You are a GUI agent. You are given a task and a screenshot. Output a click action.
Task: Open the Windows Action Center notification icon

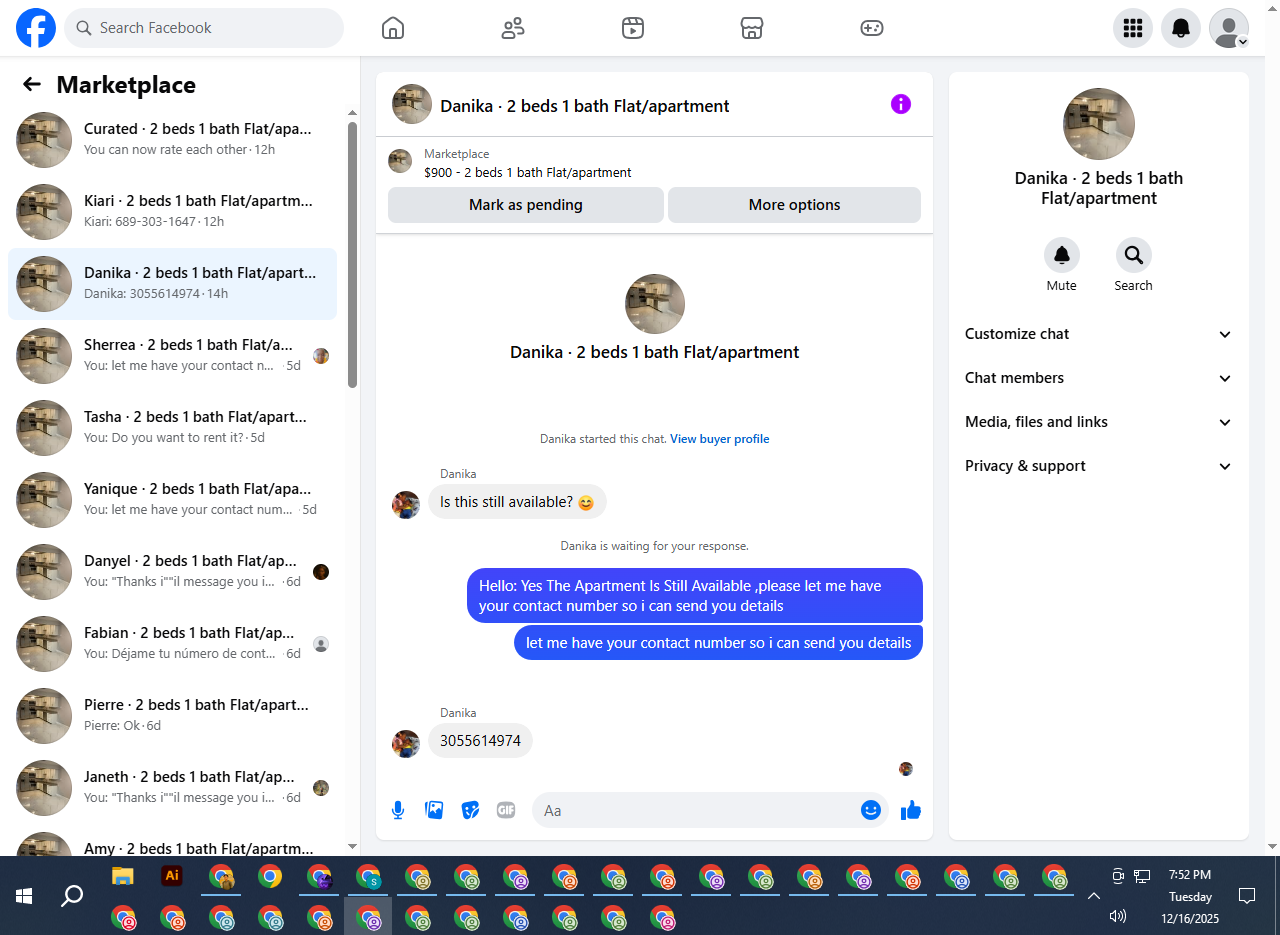pyautogui.click(x=1247, y=895)
